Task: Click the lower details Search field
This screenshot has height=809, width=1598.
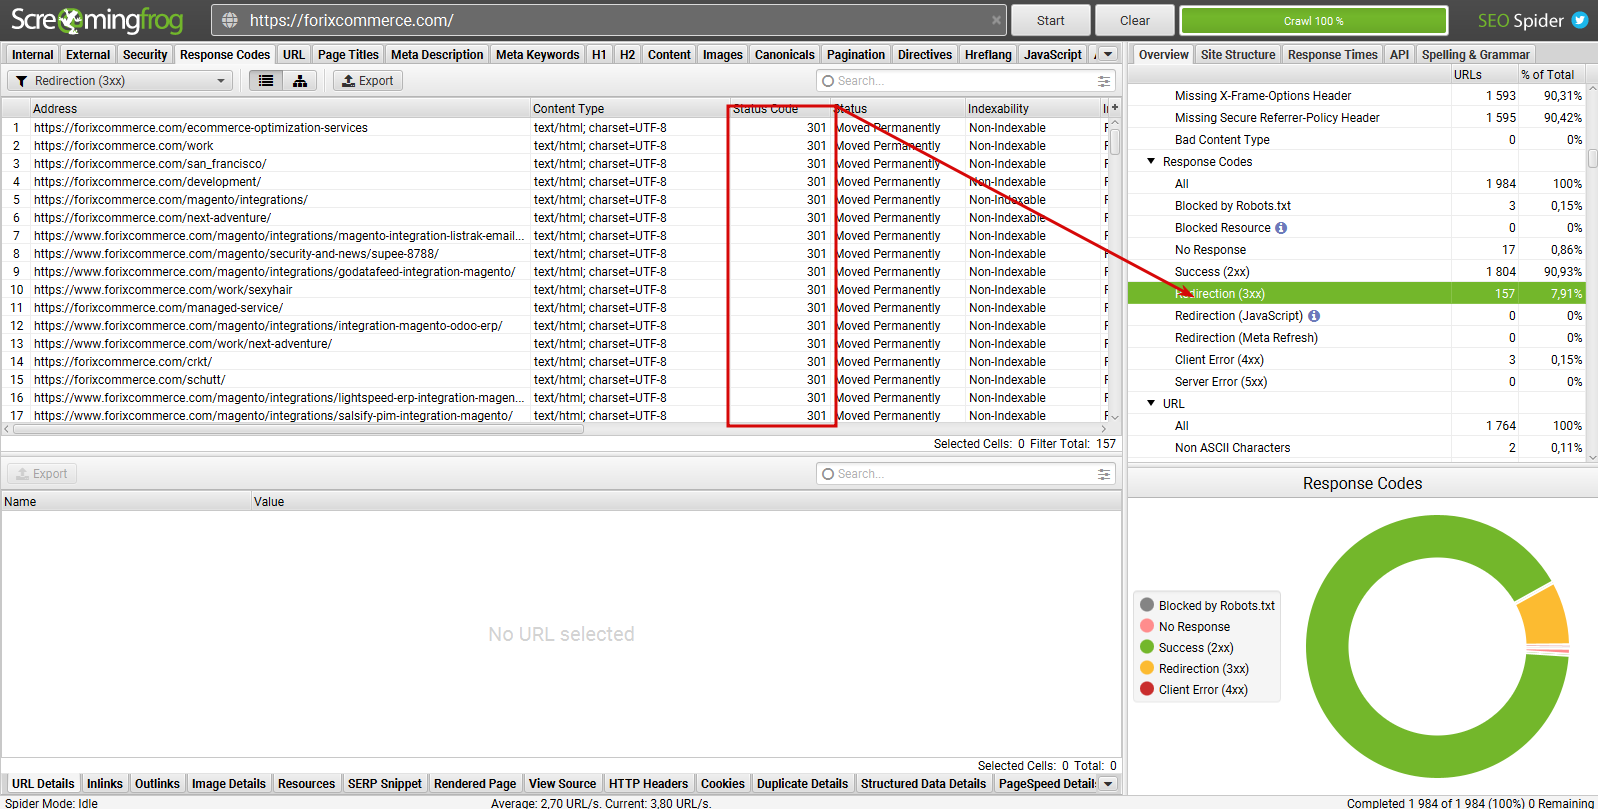Action: (965, 474)
